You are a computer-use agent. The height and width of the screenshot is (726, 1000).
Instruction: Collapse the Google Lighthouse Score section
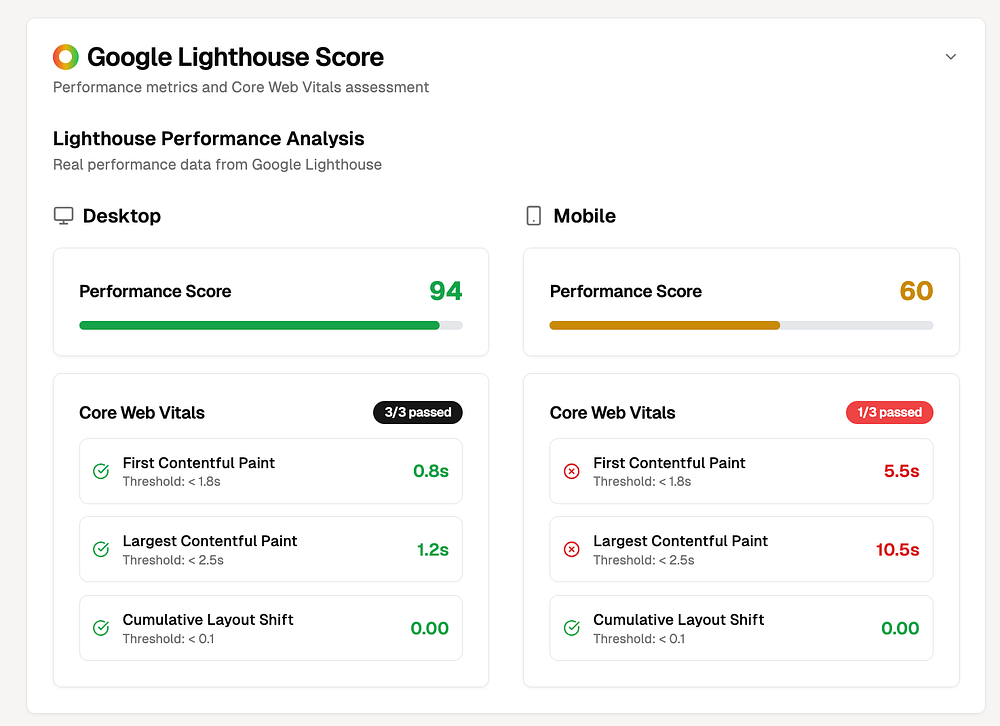click(x=951, y=57)
